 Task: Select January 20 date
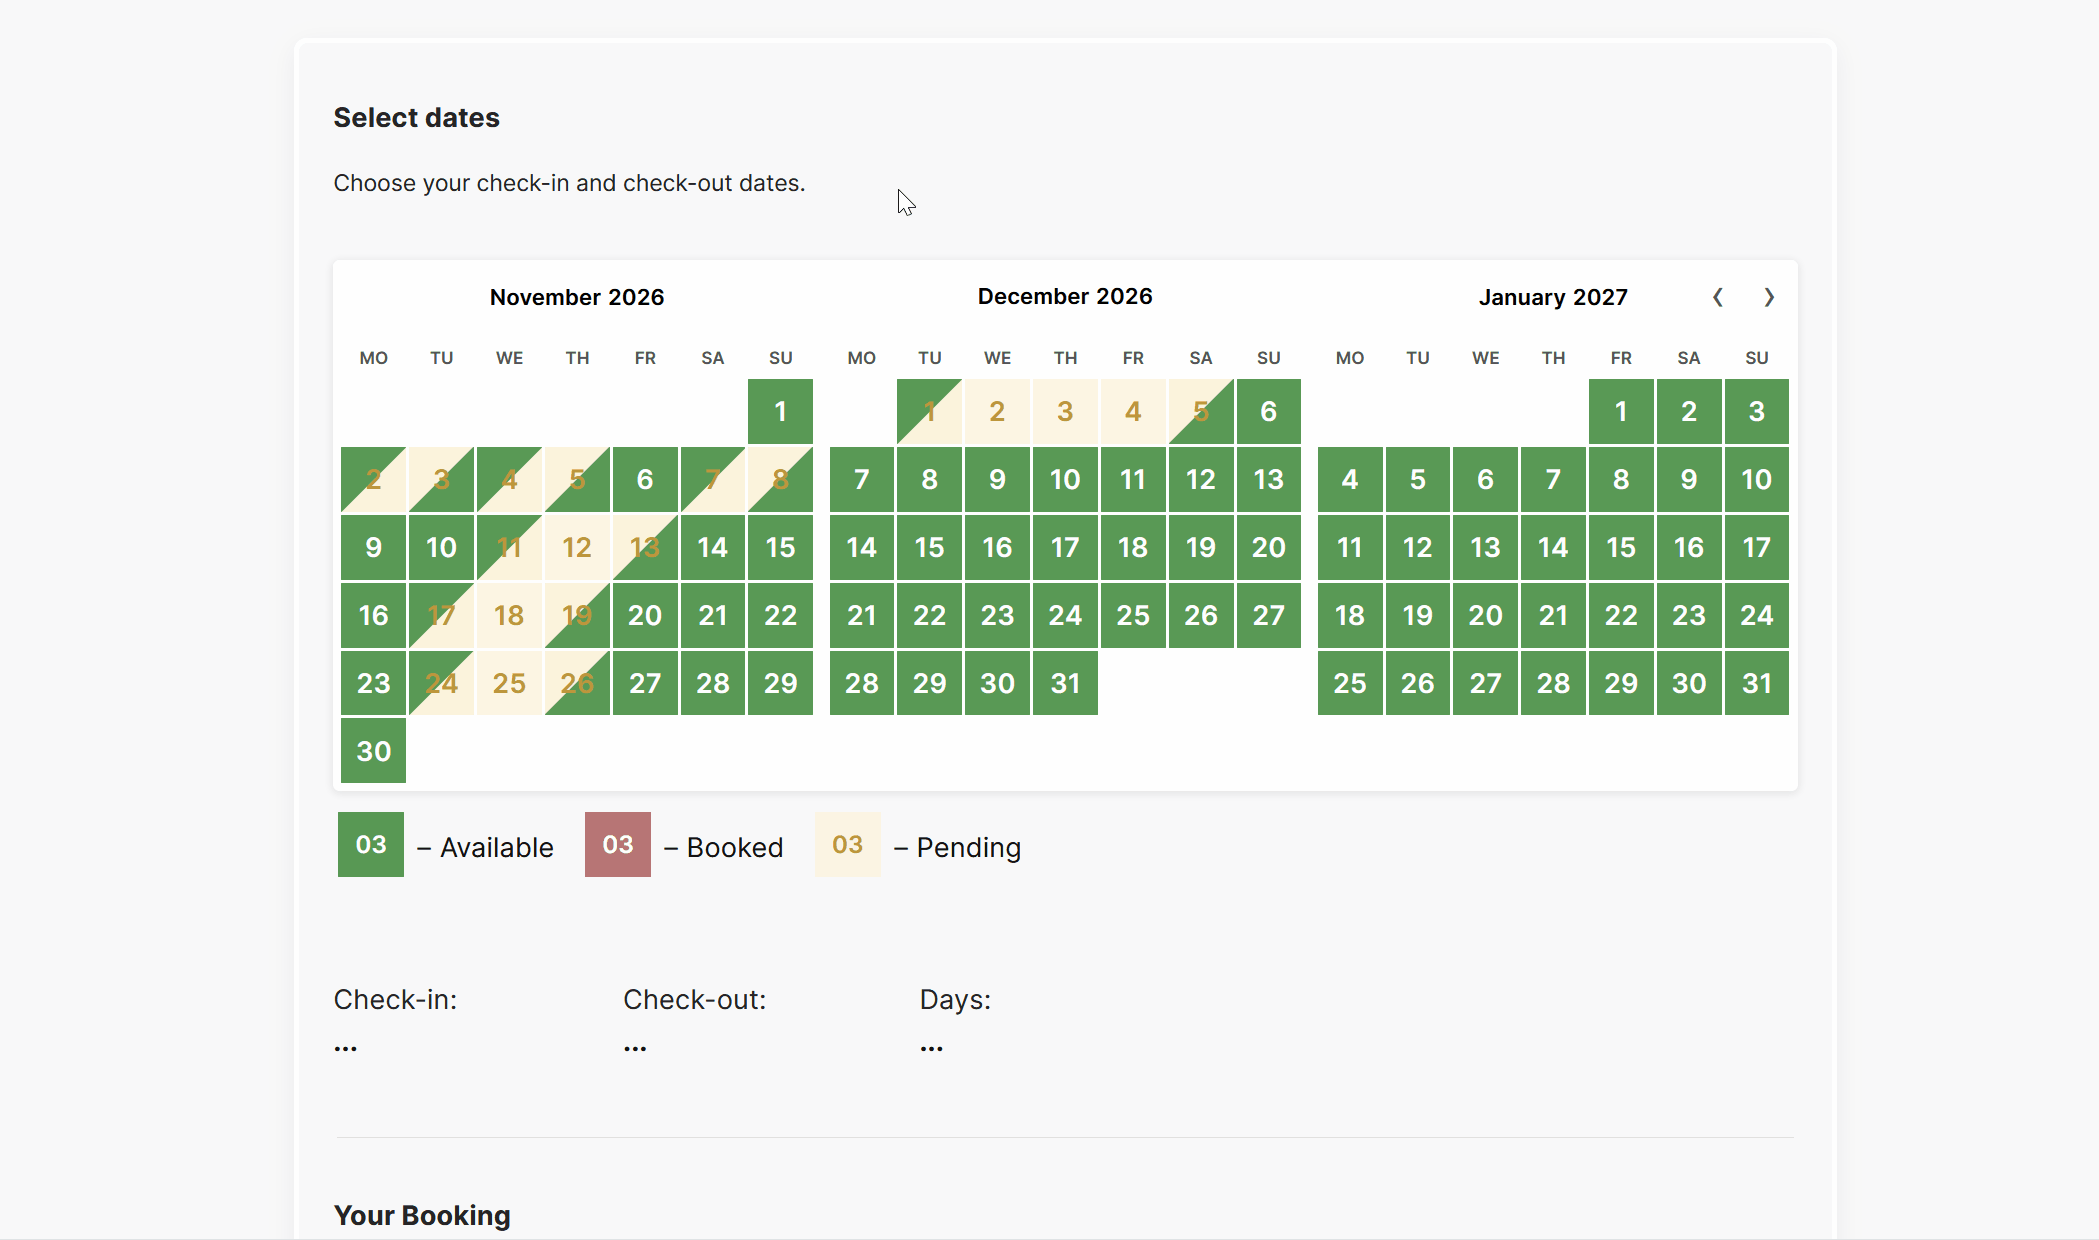1485,615
